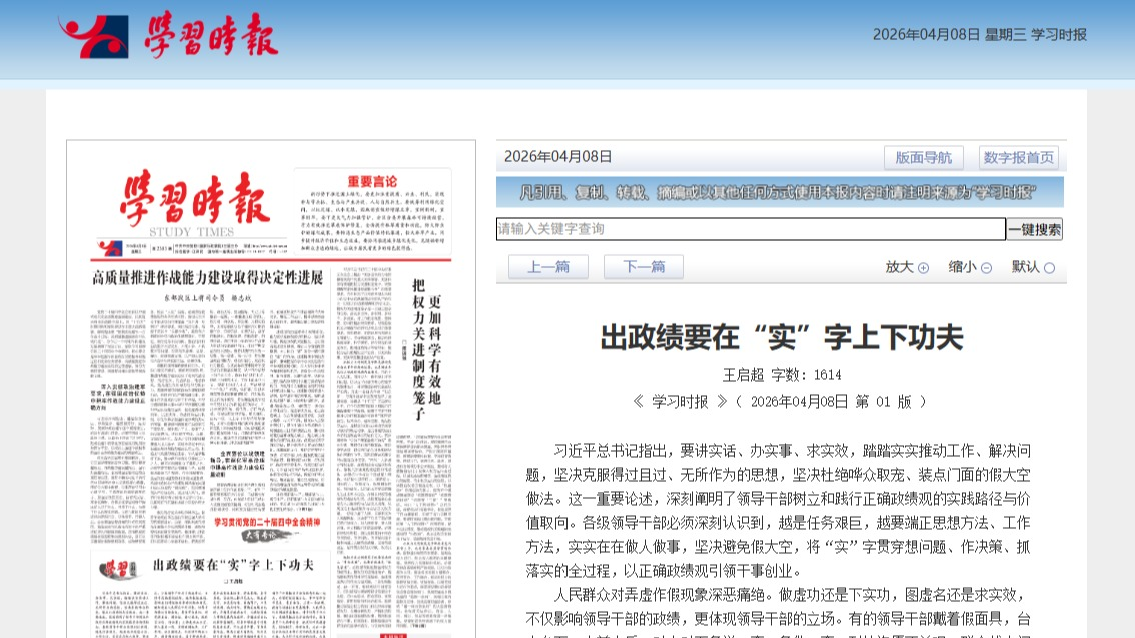Viewport: 1135px width, 638px height.
Task: Click the zoom-out minus icon beside 缩小
Action: click(x=986, y=268)
